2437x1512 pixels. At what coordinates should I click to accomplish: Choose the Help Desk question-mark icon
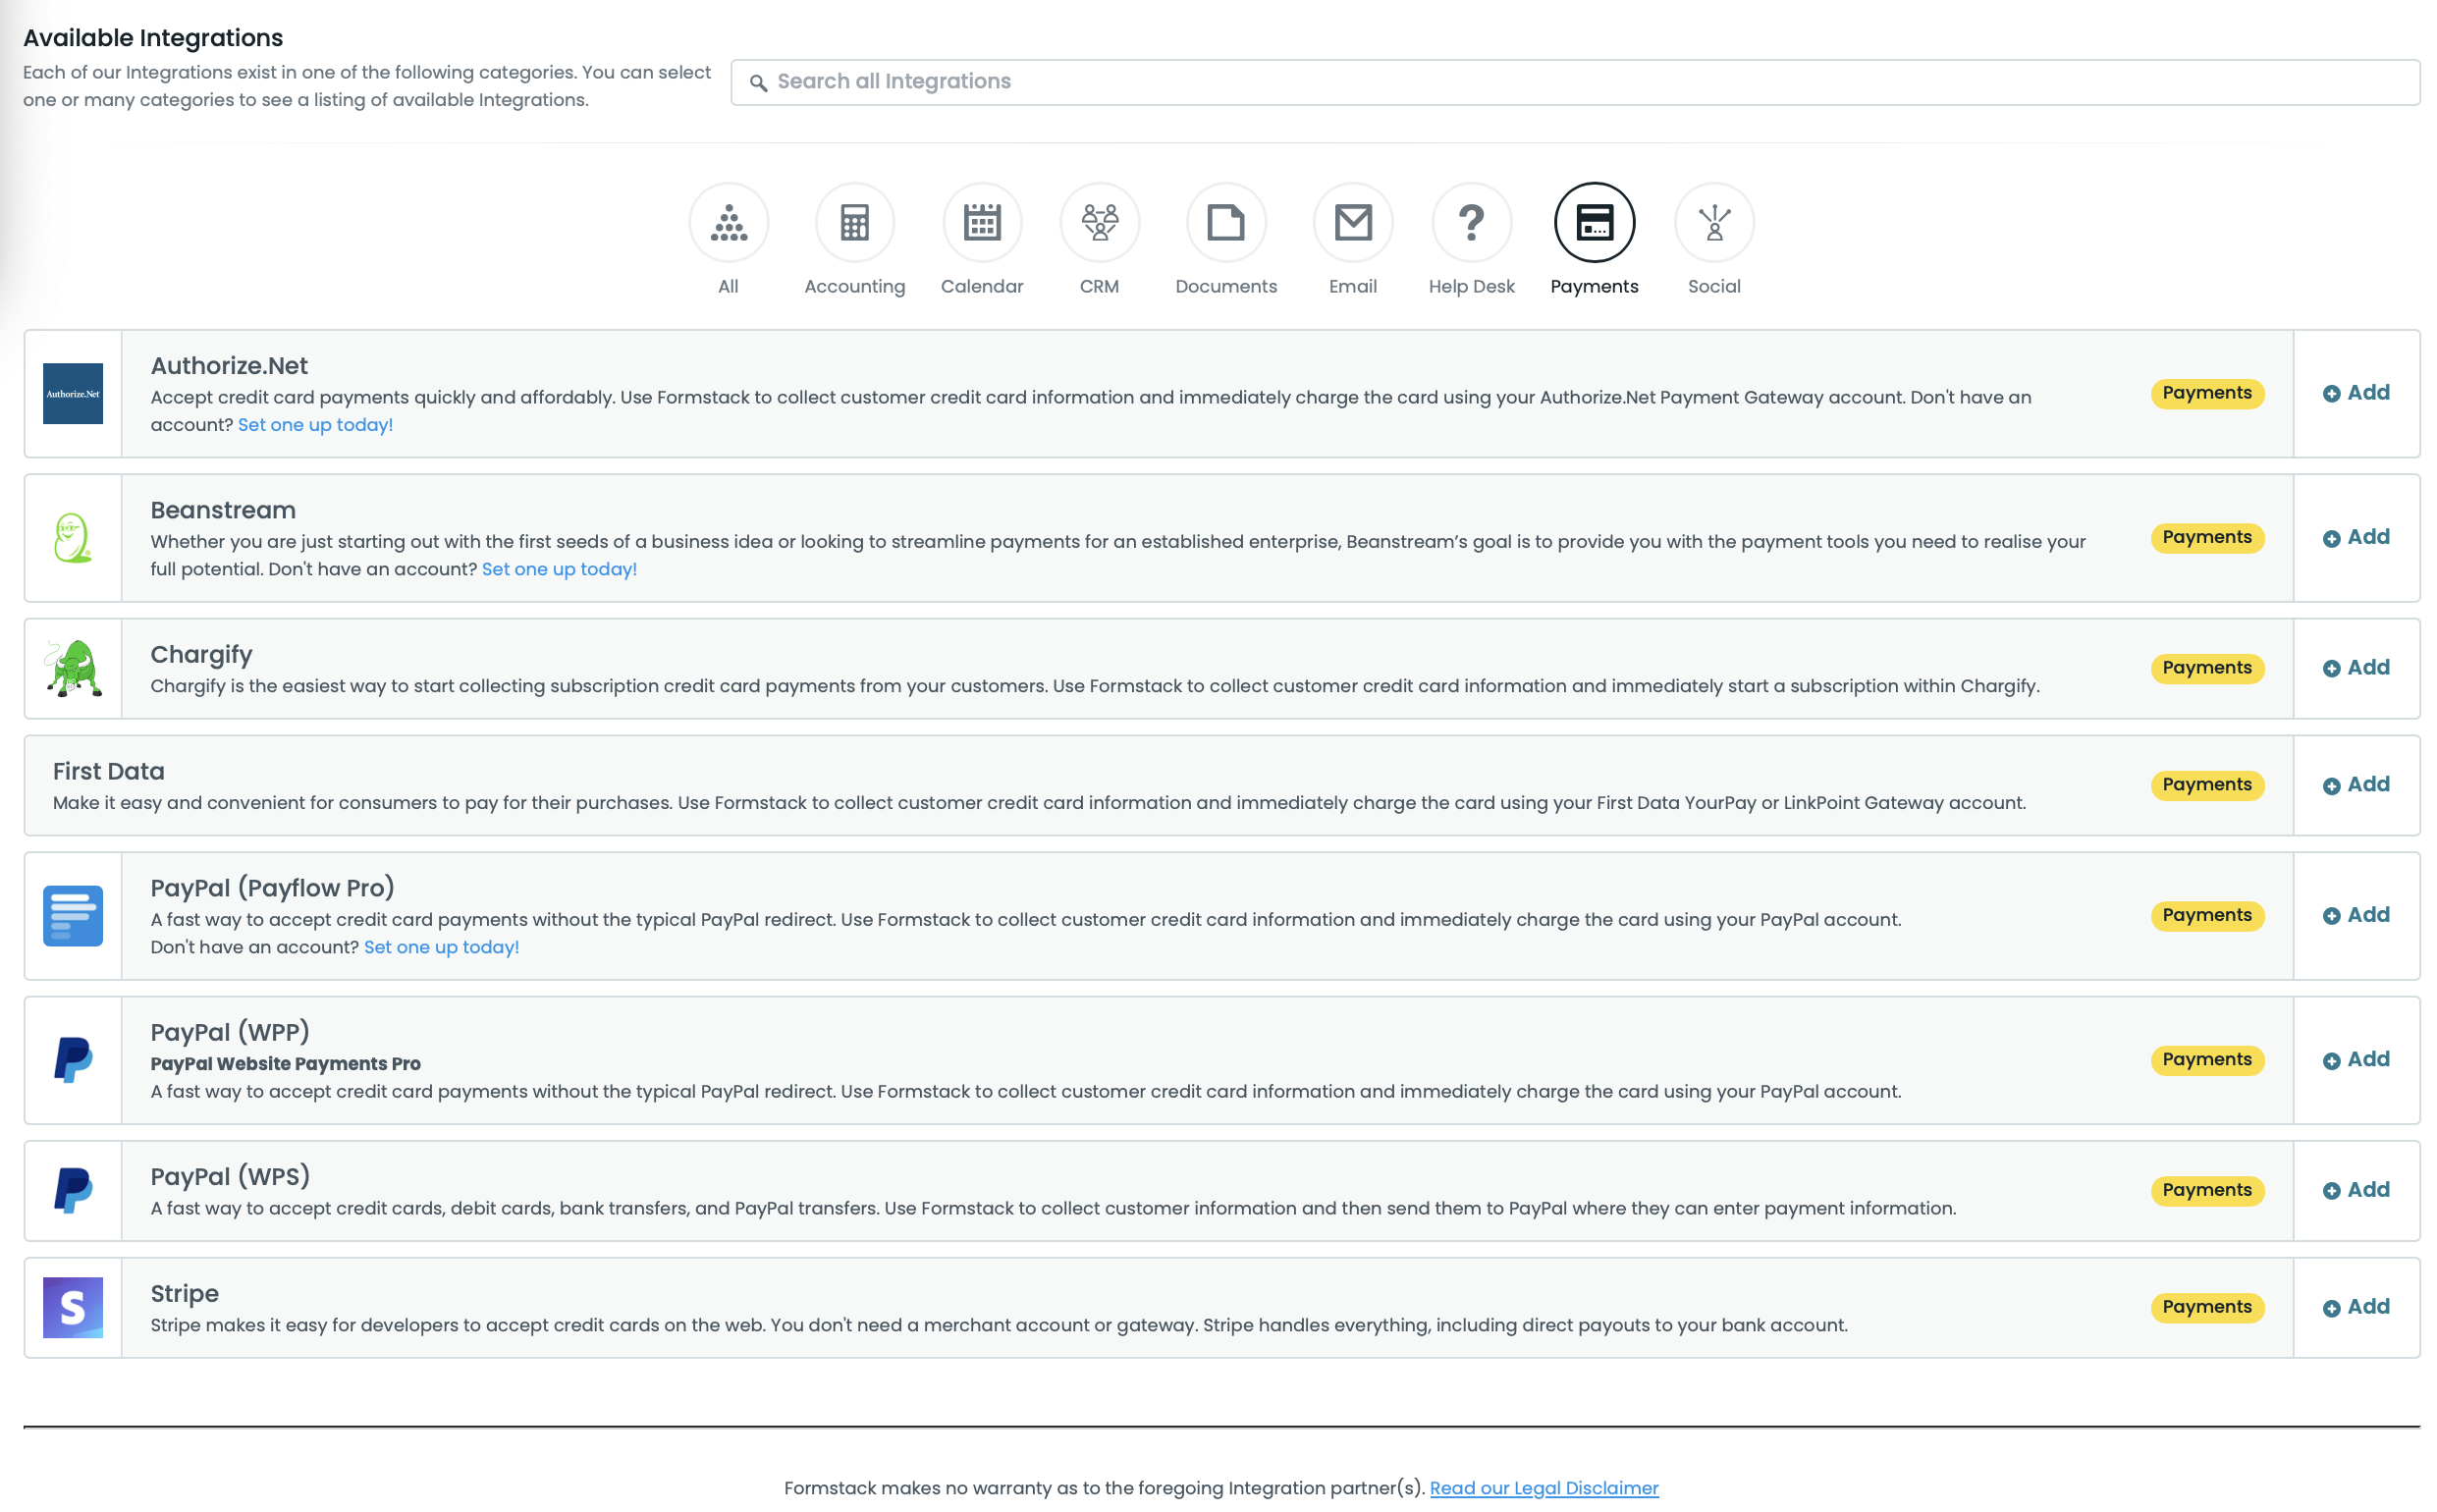point(1470,222)
